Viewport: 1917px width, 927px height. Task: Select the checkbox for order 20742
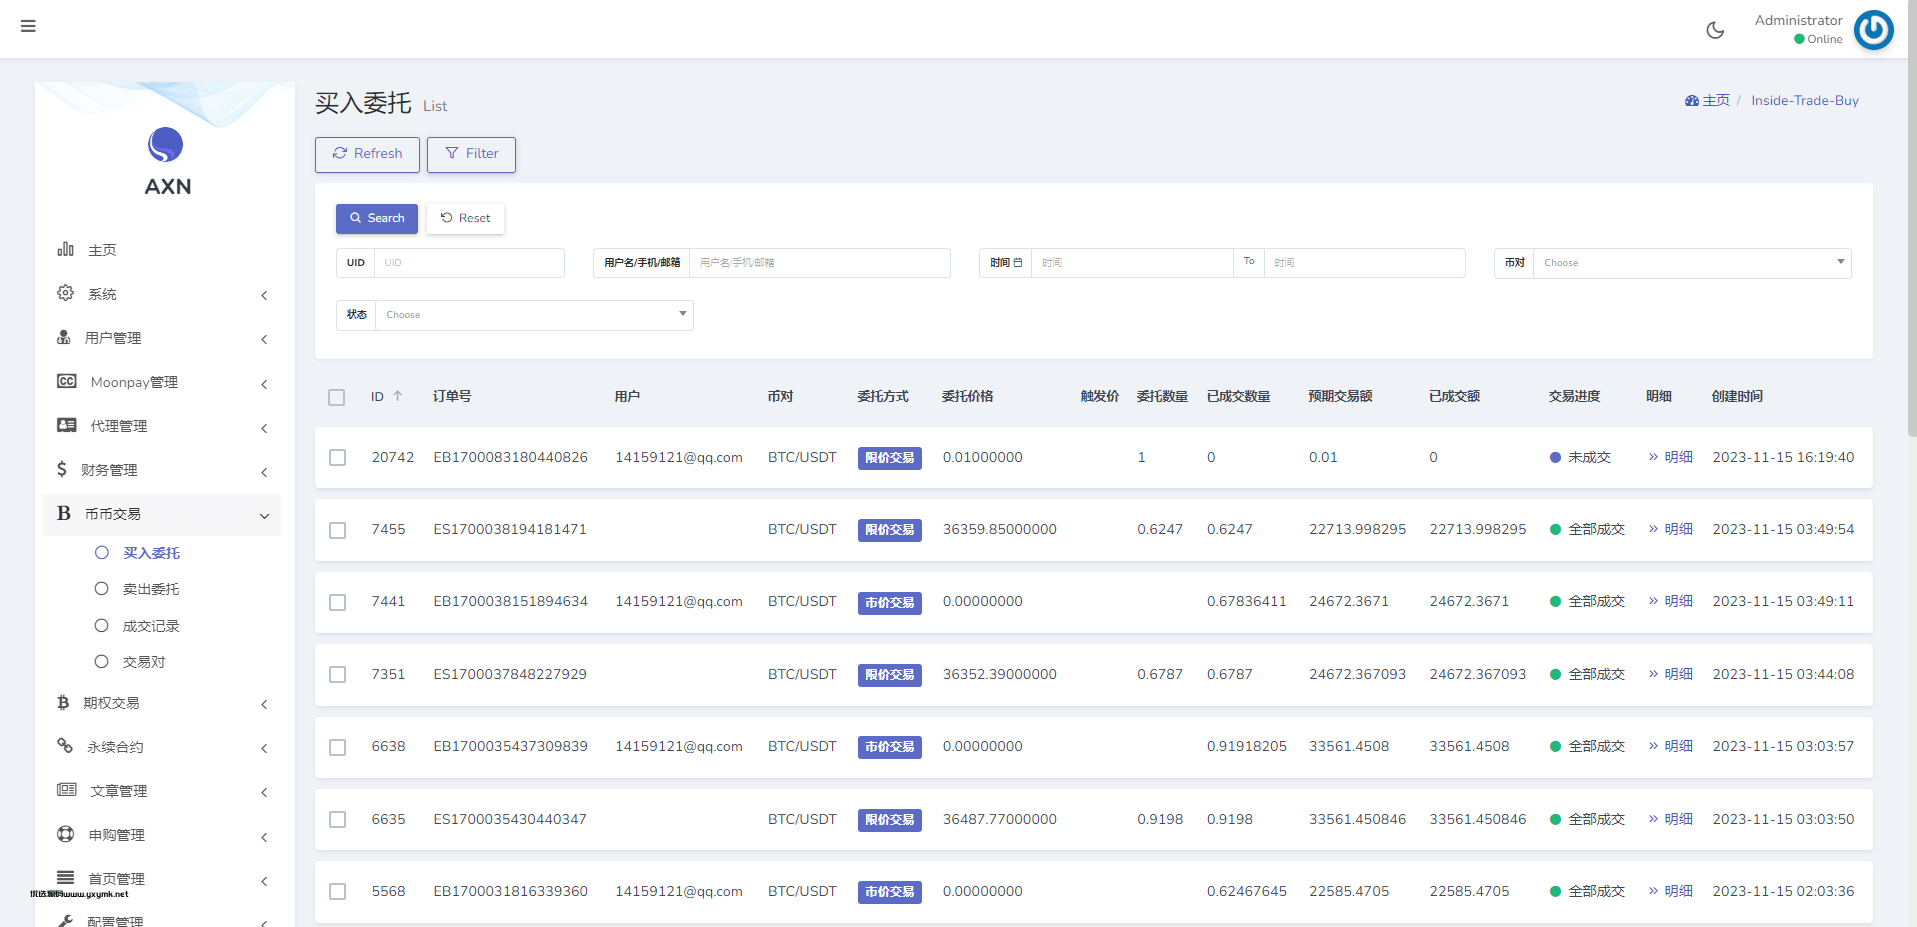[338, 457]
